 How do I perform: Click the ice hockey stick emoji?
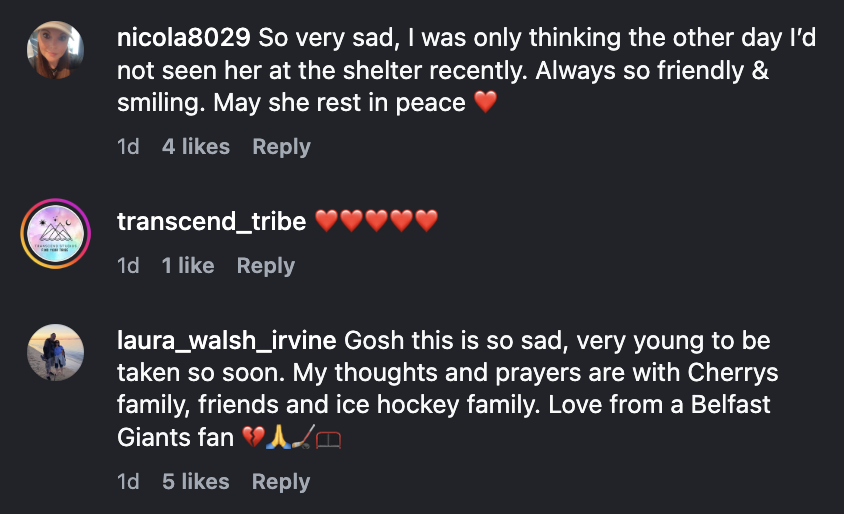click(303, 438)
